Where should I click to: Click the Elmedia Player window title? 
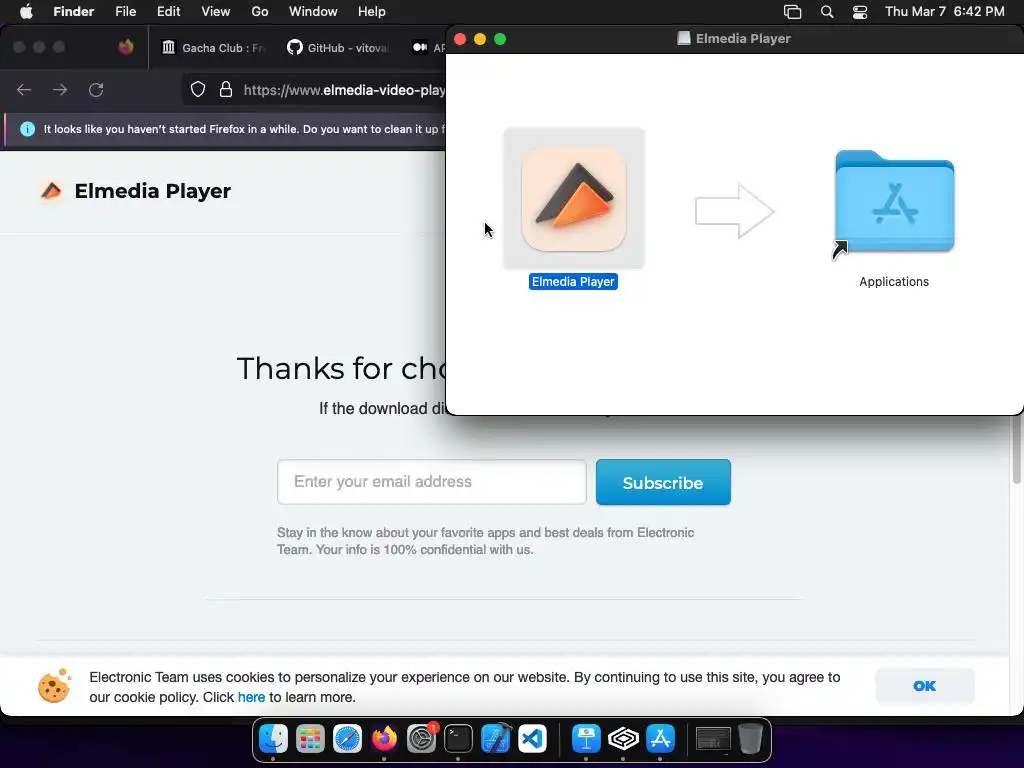click(743, 39)
